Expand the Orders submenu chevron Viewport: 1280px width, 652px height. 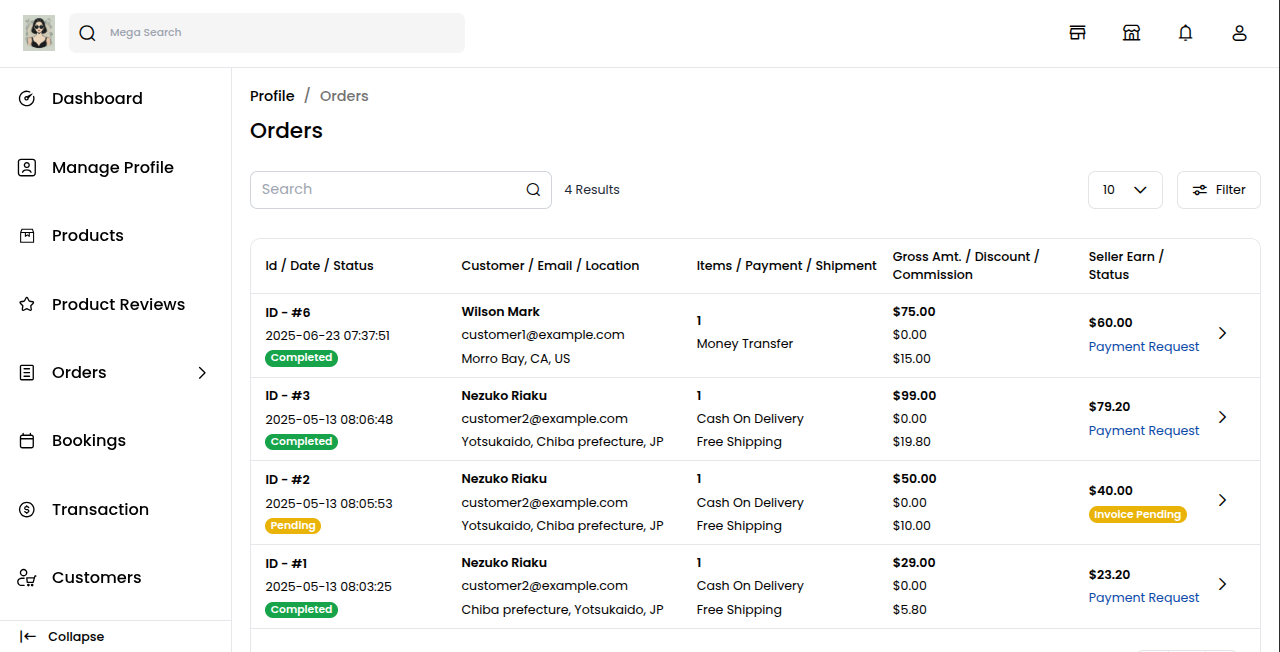(202, 373)
